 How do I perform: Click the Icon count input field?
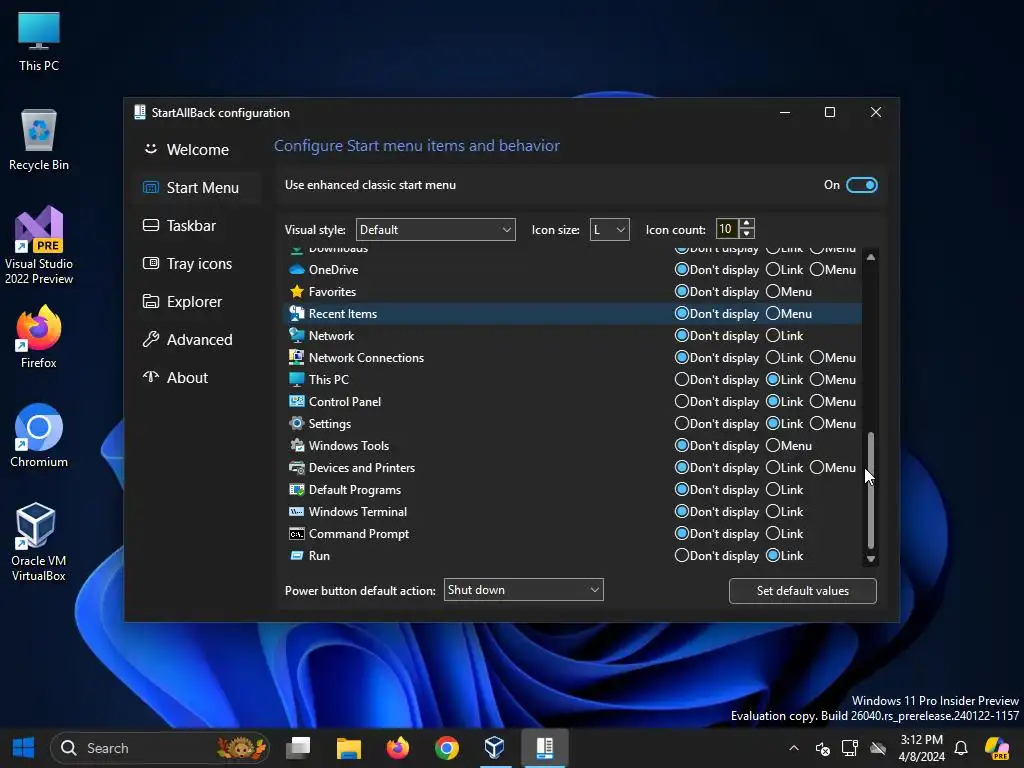tap(727, 229)
